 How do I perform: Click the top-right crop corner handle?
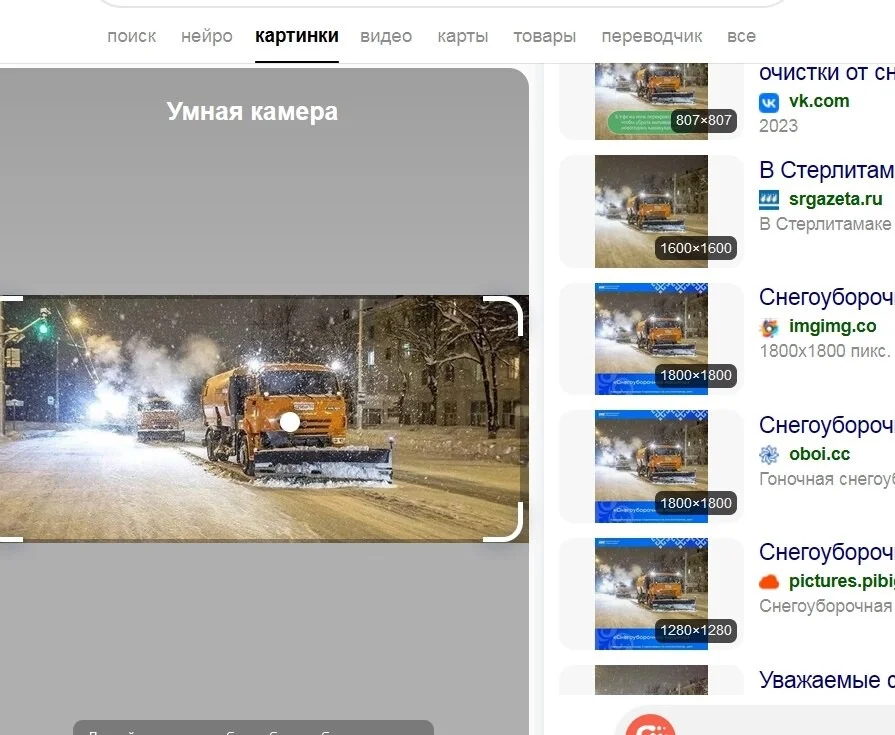point(504,315)
